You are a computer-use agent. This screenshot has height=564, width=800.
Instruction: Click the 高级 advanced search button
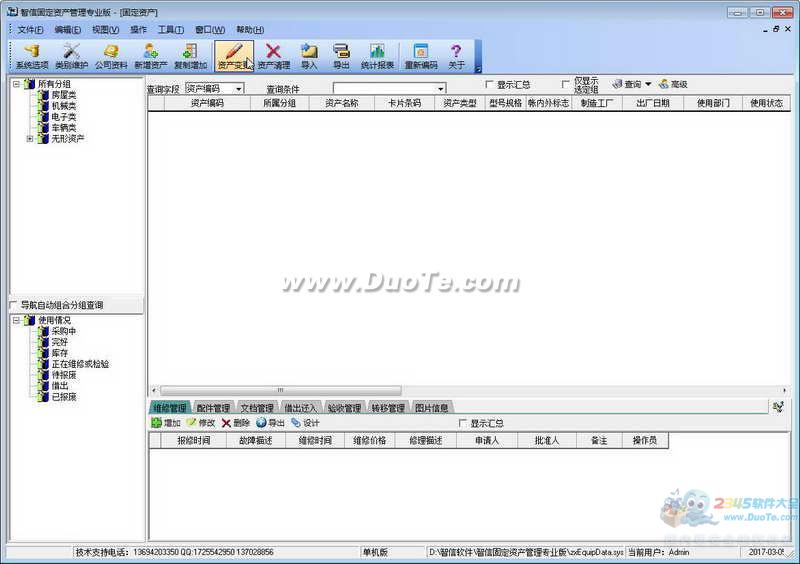[x=673, y=85]
